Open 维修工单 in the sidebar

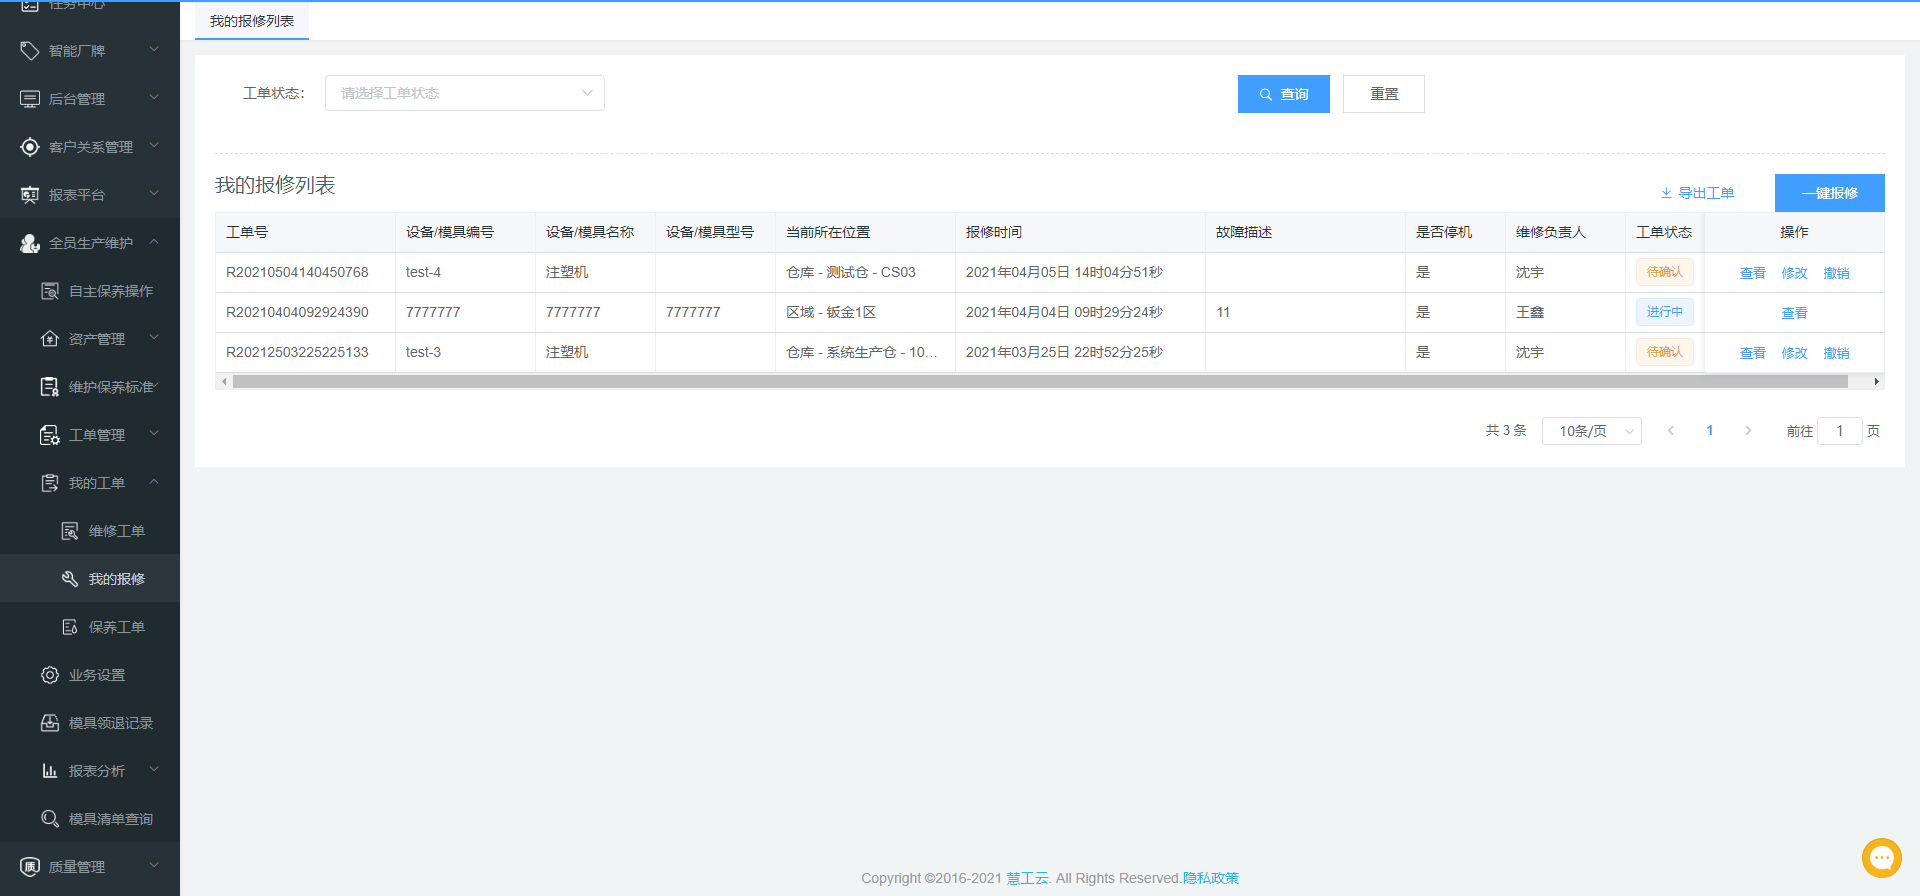click(116, 531)
